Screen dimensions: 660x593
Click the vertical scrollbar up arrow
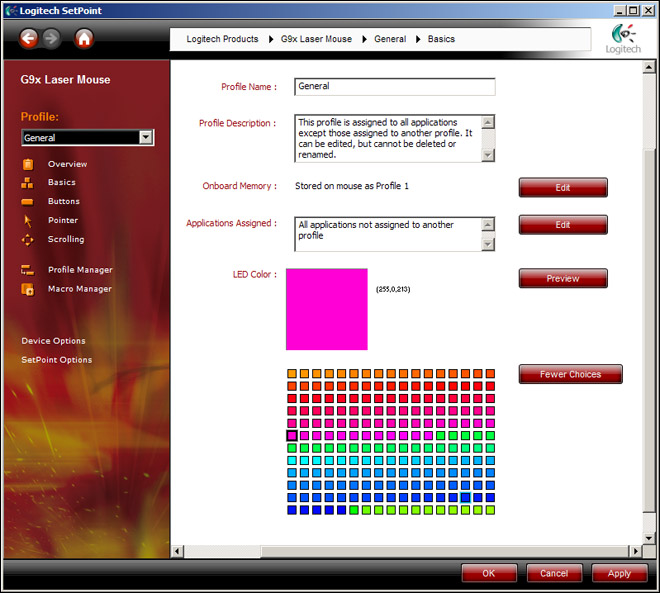pyautogui.click(x=649, y=67)
